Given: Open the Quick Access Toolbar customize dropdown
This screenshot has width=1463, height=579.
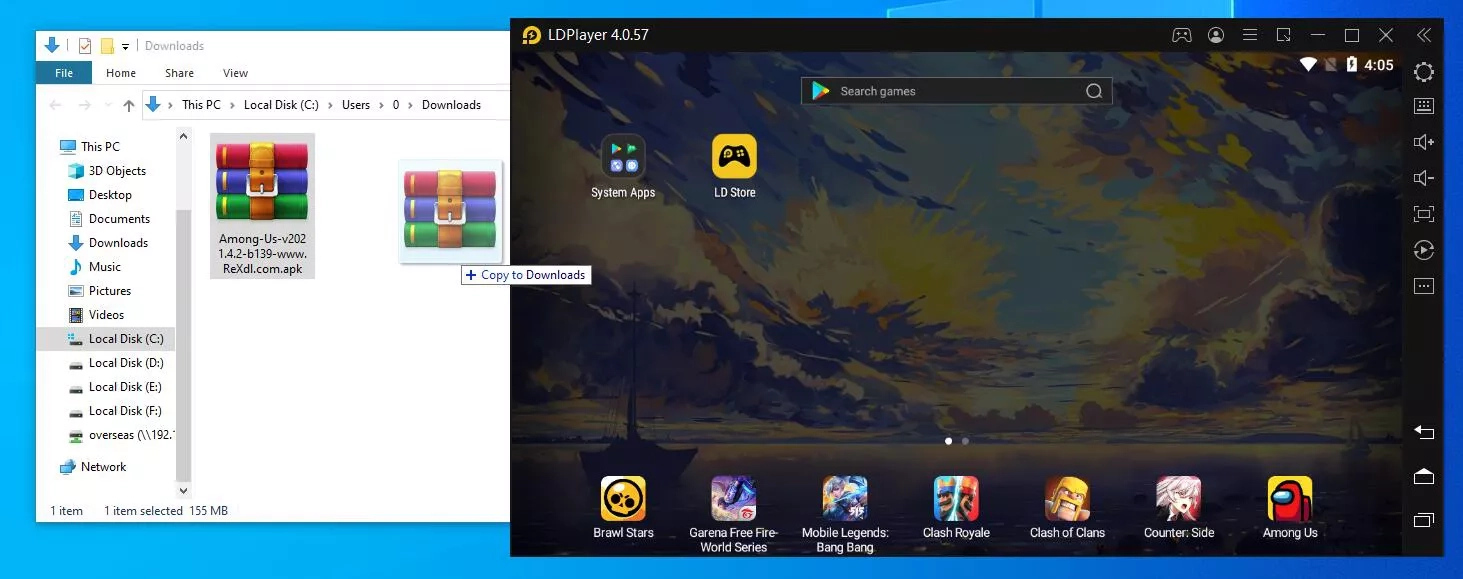Looking at the screenshot, I should (x=125, y=46).
